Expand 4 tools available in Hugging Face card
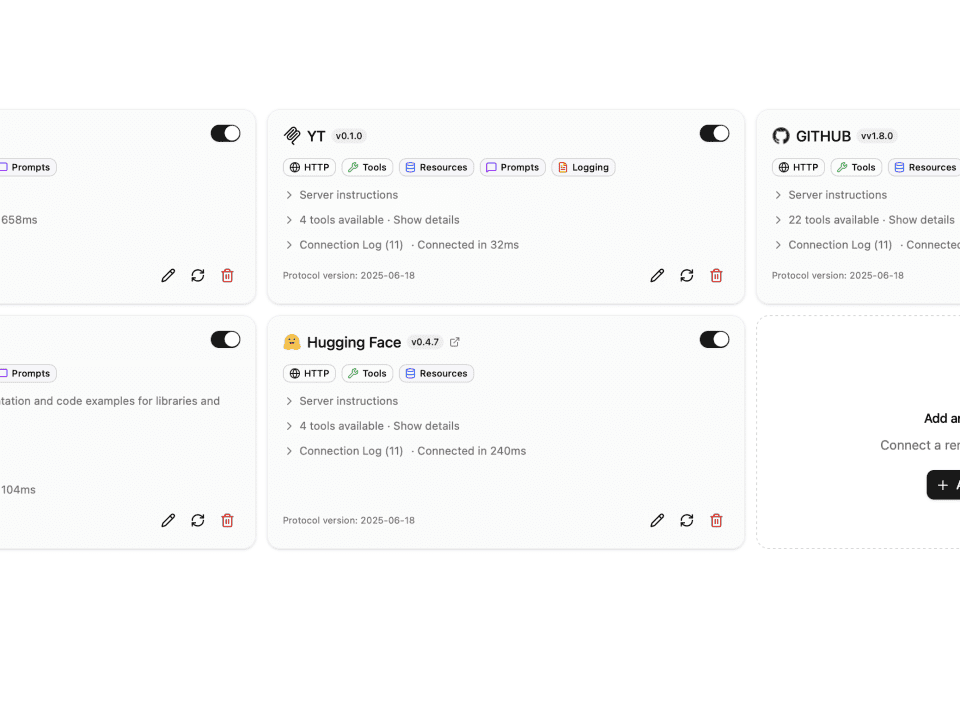960x720 pixels. click(x=372, y=426)
